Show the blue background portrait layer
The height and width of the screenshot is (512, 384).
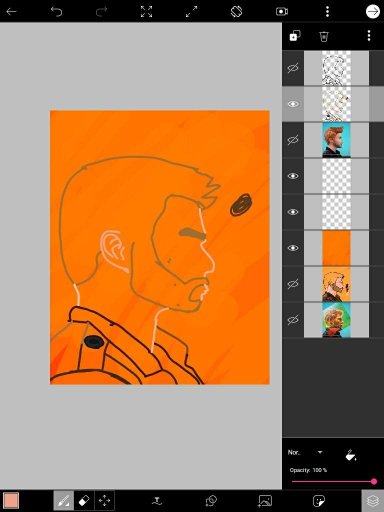coord(293,140)
